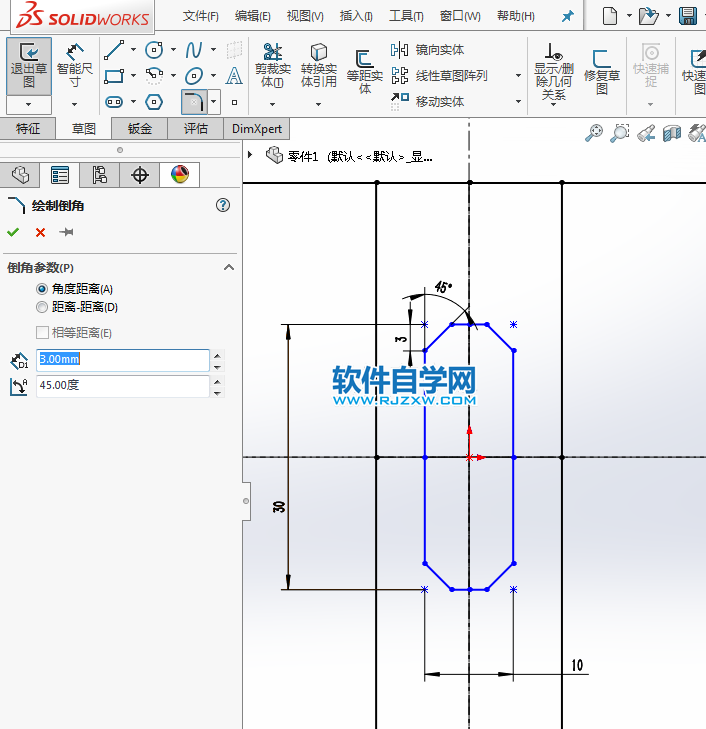Image resolution: width=706 pixels, height=729 pixels.
Task: Expand the 零件1 part tree node
Action: click(250, 155)
